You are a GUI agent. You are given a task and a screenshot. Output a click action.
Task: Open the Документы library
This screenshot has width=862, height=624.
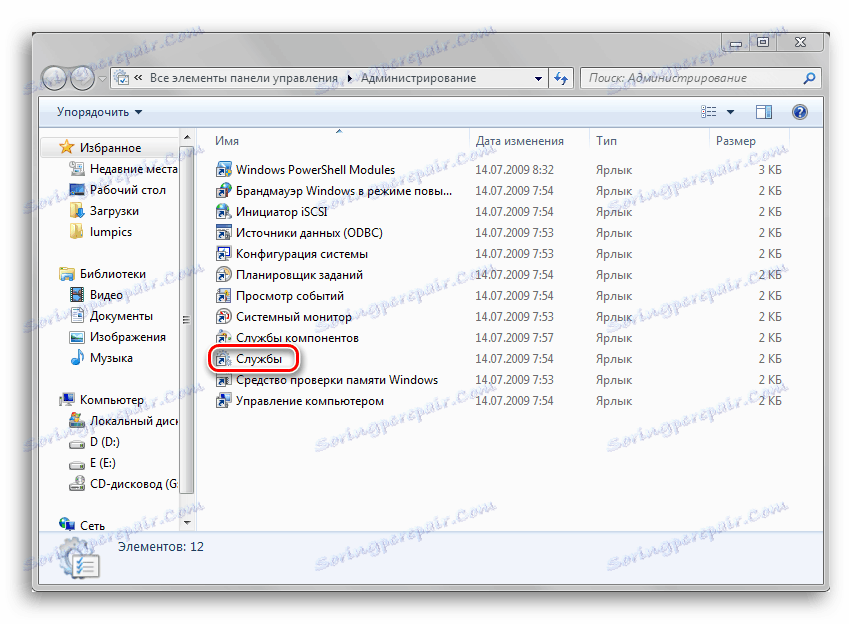tap(121, 316)
